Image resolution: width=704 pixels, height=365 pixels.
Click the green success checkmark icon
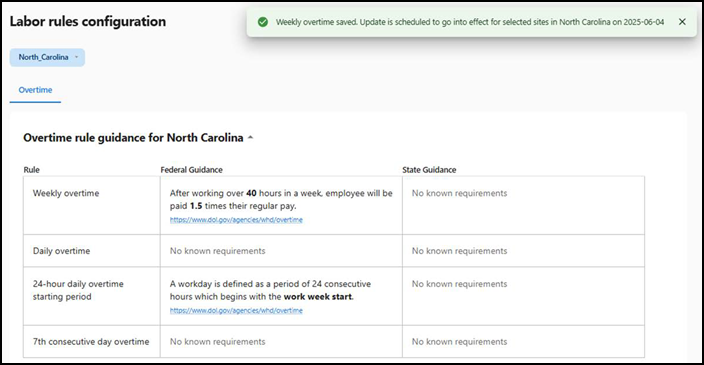(263, 22)
